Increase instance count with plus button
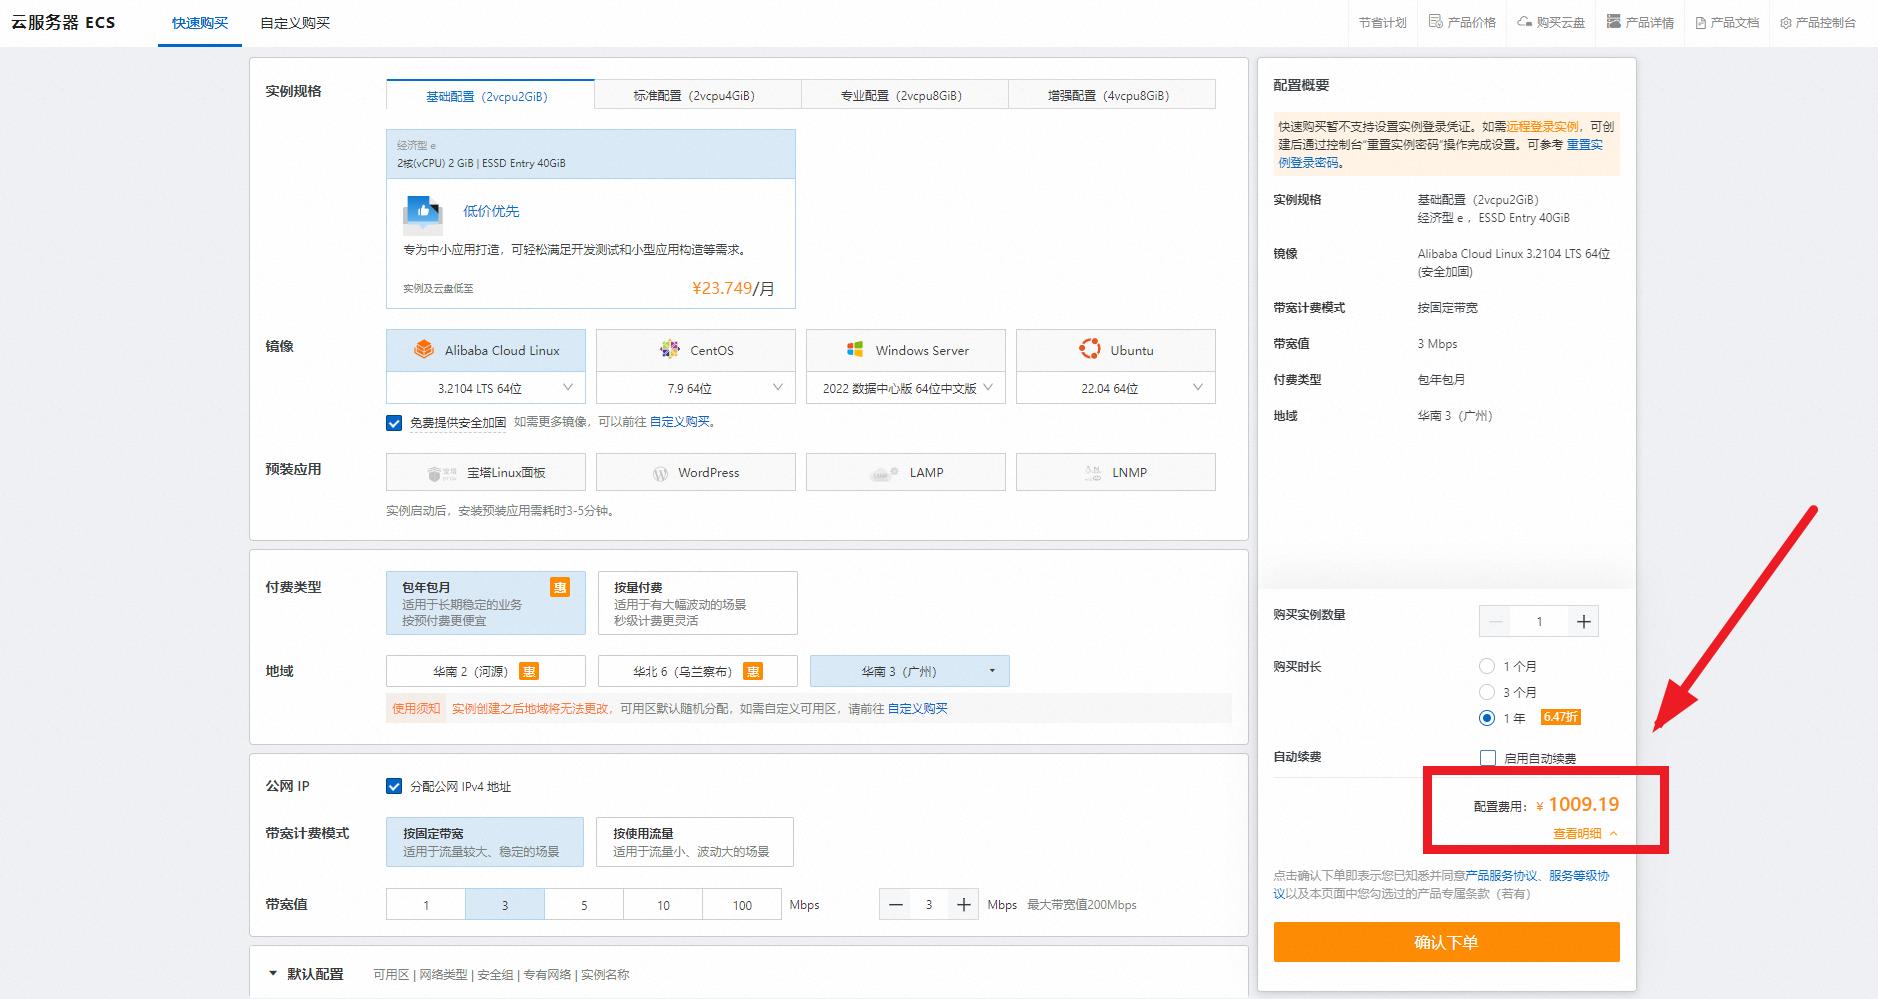The width and height of the screenshot is (1878, 999). click(1584, 622)
